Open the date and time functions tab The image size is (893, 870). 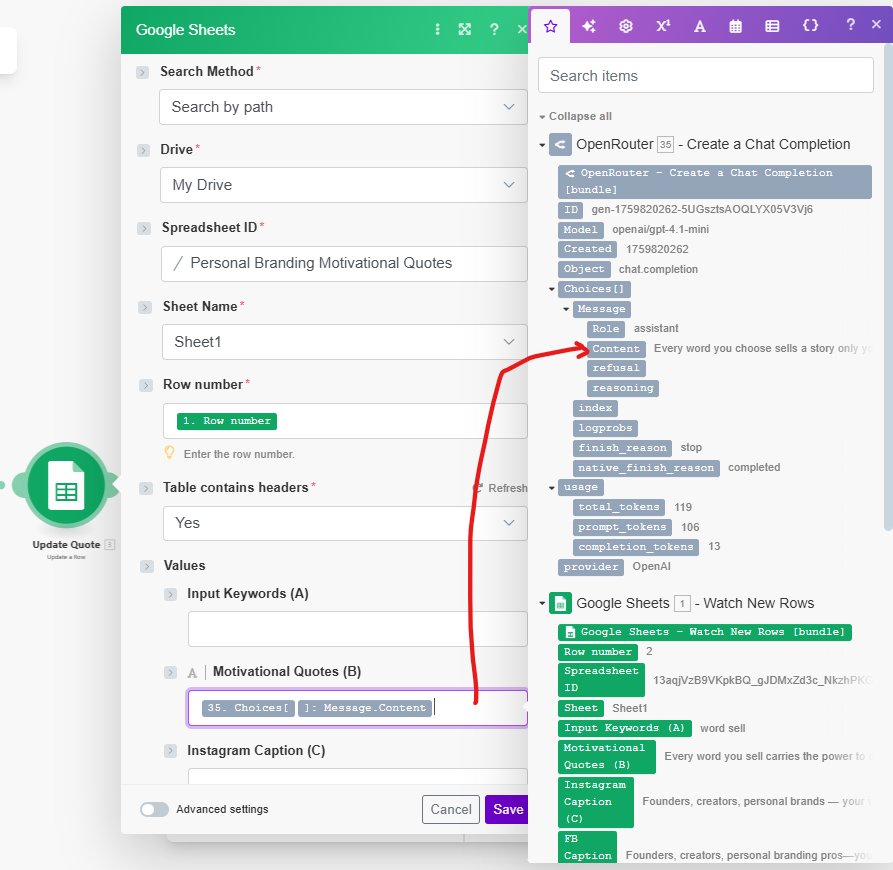[735, 26]
